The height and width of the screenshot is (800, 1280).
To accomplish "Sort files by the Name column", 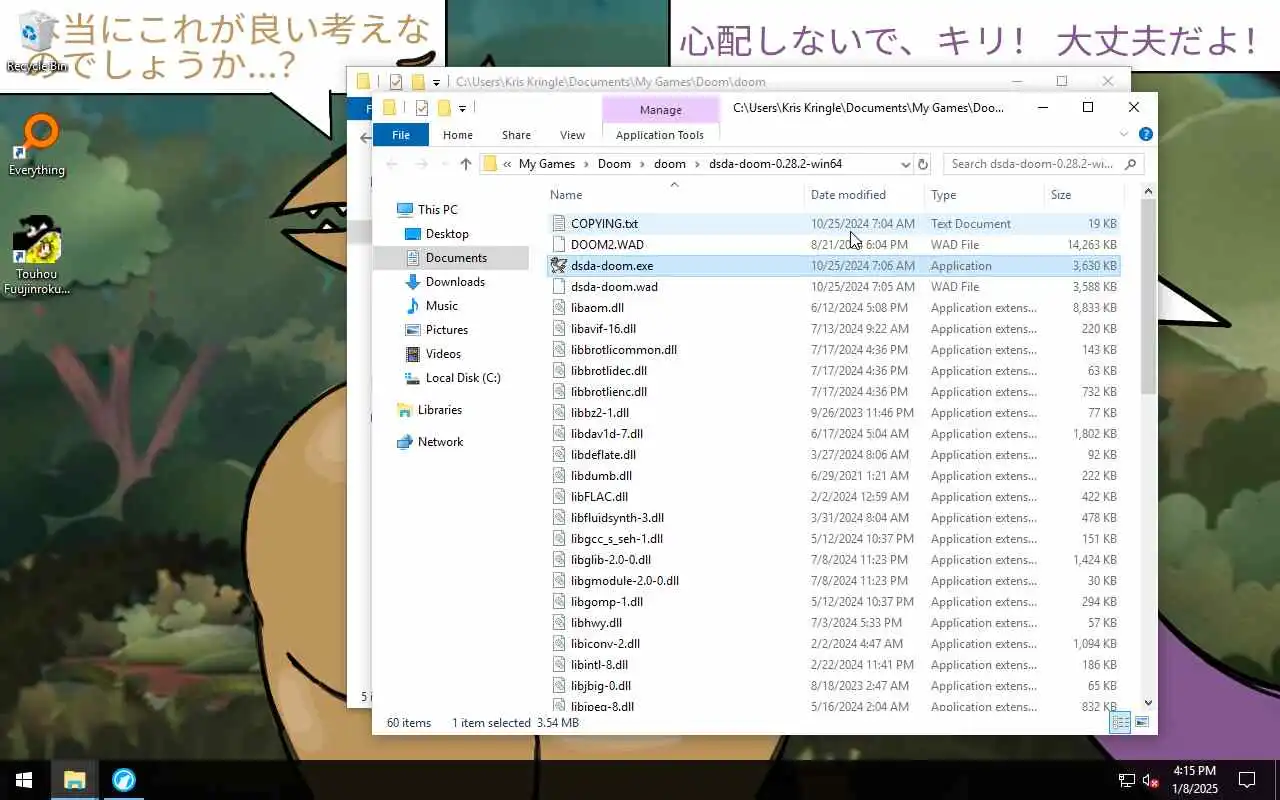I will 675,195.
